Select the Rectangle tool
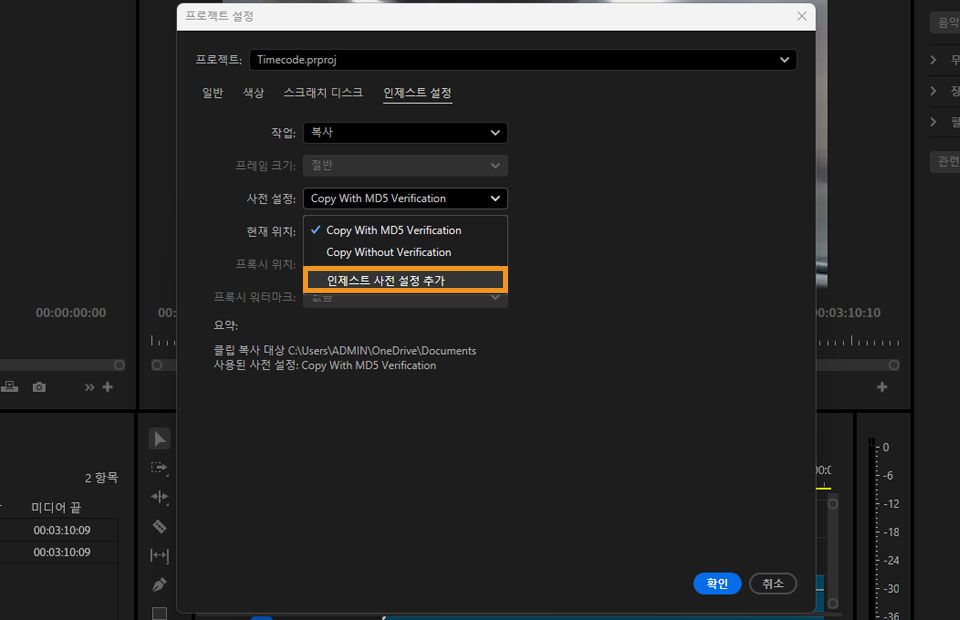This screenshot has width=960, height=620. pos(159,613)
